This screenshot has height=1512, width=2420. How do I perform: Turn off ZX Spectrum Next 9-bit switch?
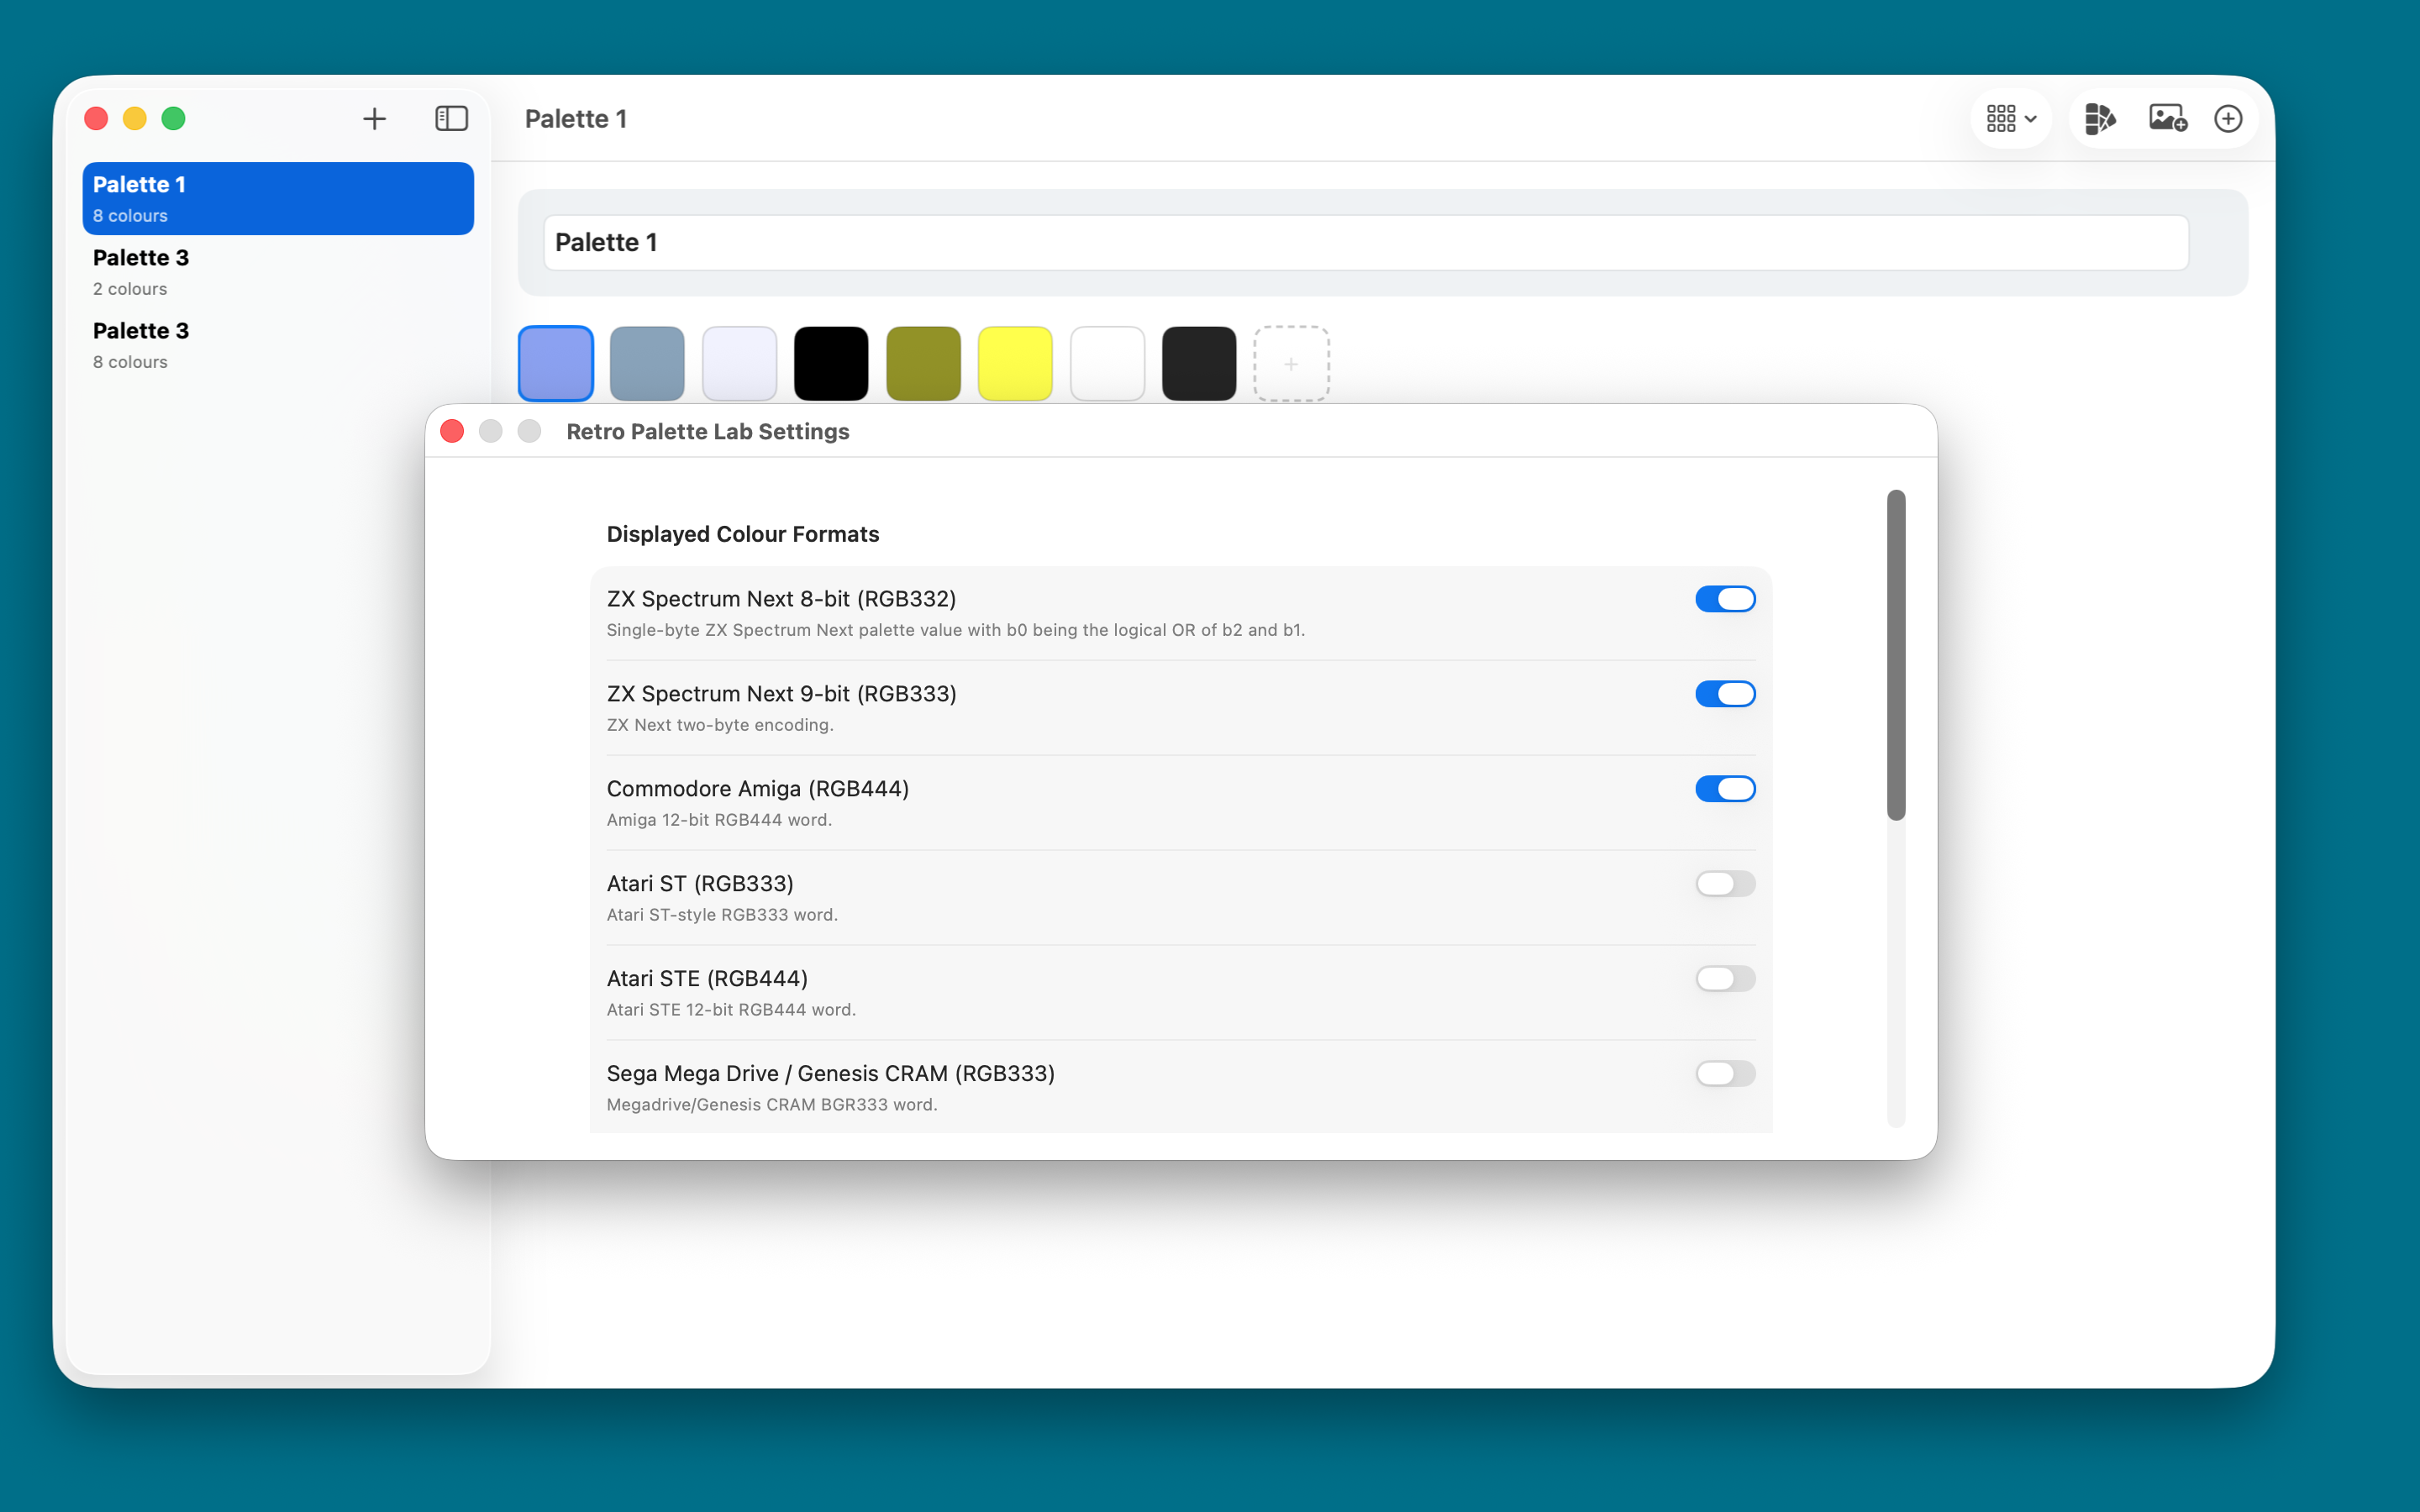1725,694
